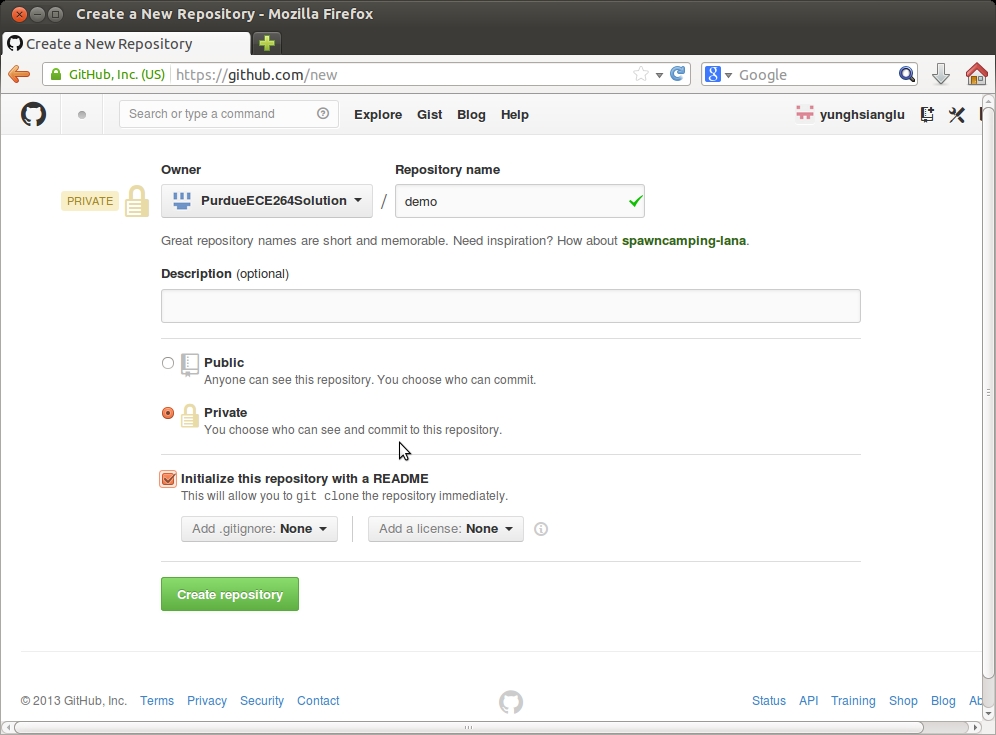This screenshot has width=996, height=735.
Task: Go to Firefox home page icon
Action: click(976, 74)
